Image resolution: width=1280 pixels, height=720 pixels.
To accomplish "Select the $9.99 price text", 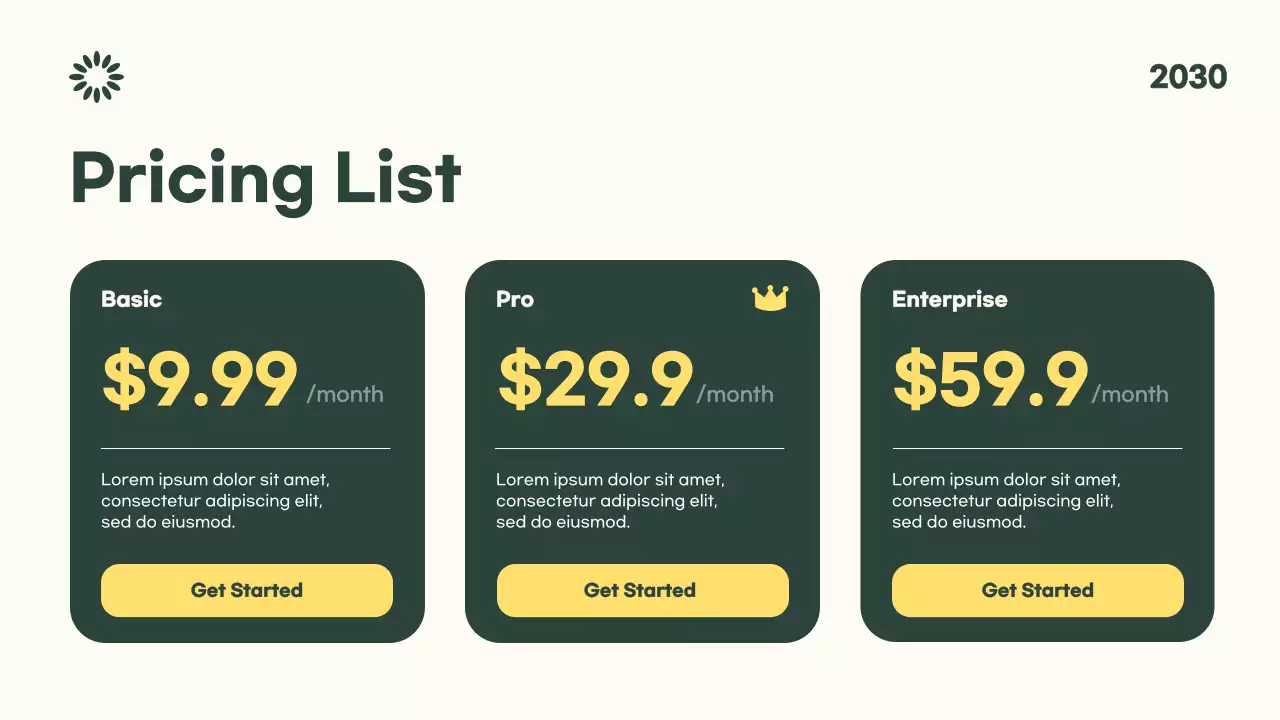I will [x=200, y=380].
